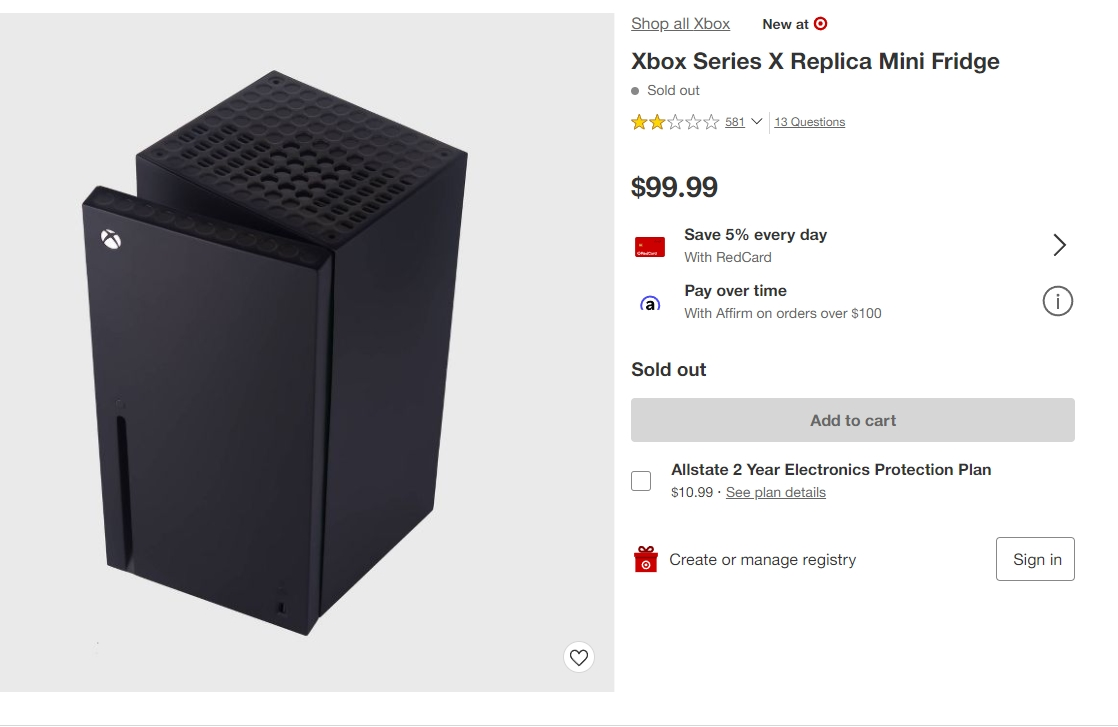The image size is (1118, 727).
Task: Click the Affirm logo icon
Action: coord(650,302)
